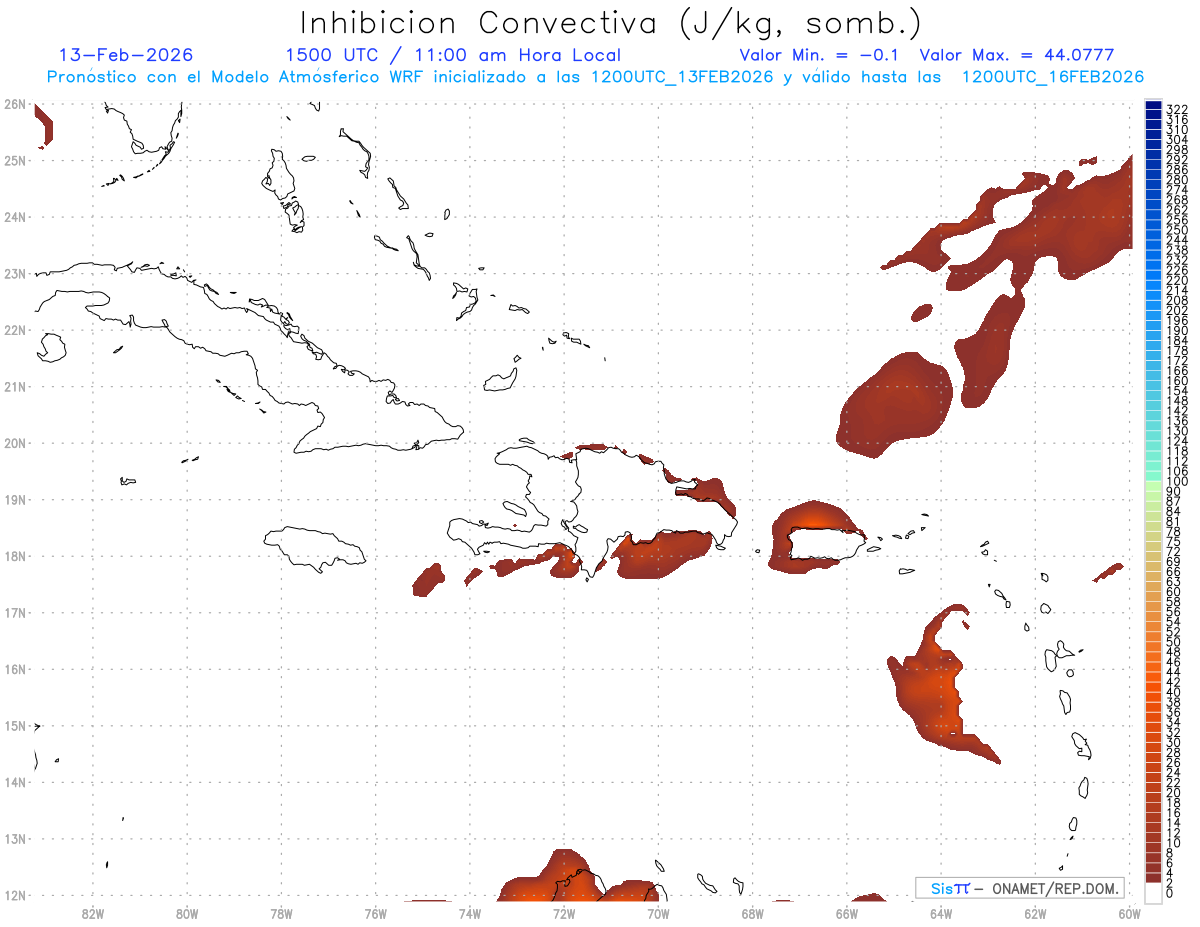This screenshot has height=927, width=1200.
Task: Click the colorbar value label "20"
Action: point(1174,792)
